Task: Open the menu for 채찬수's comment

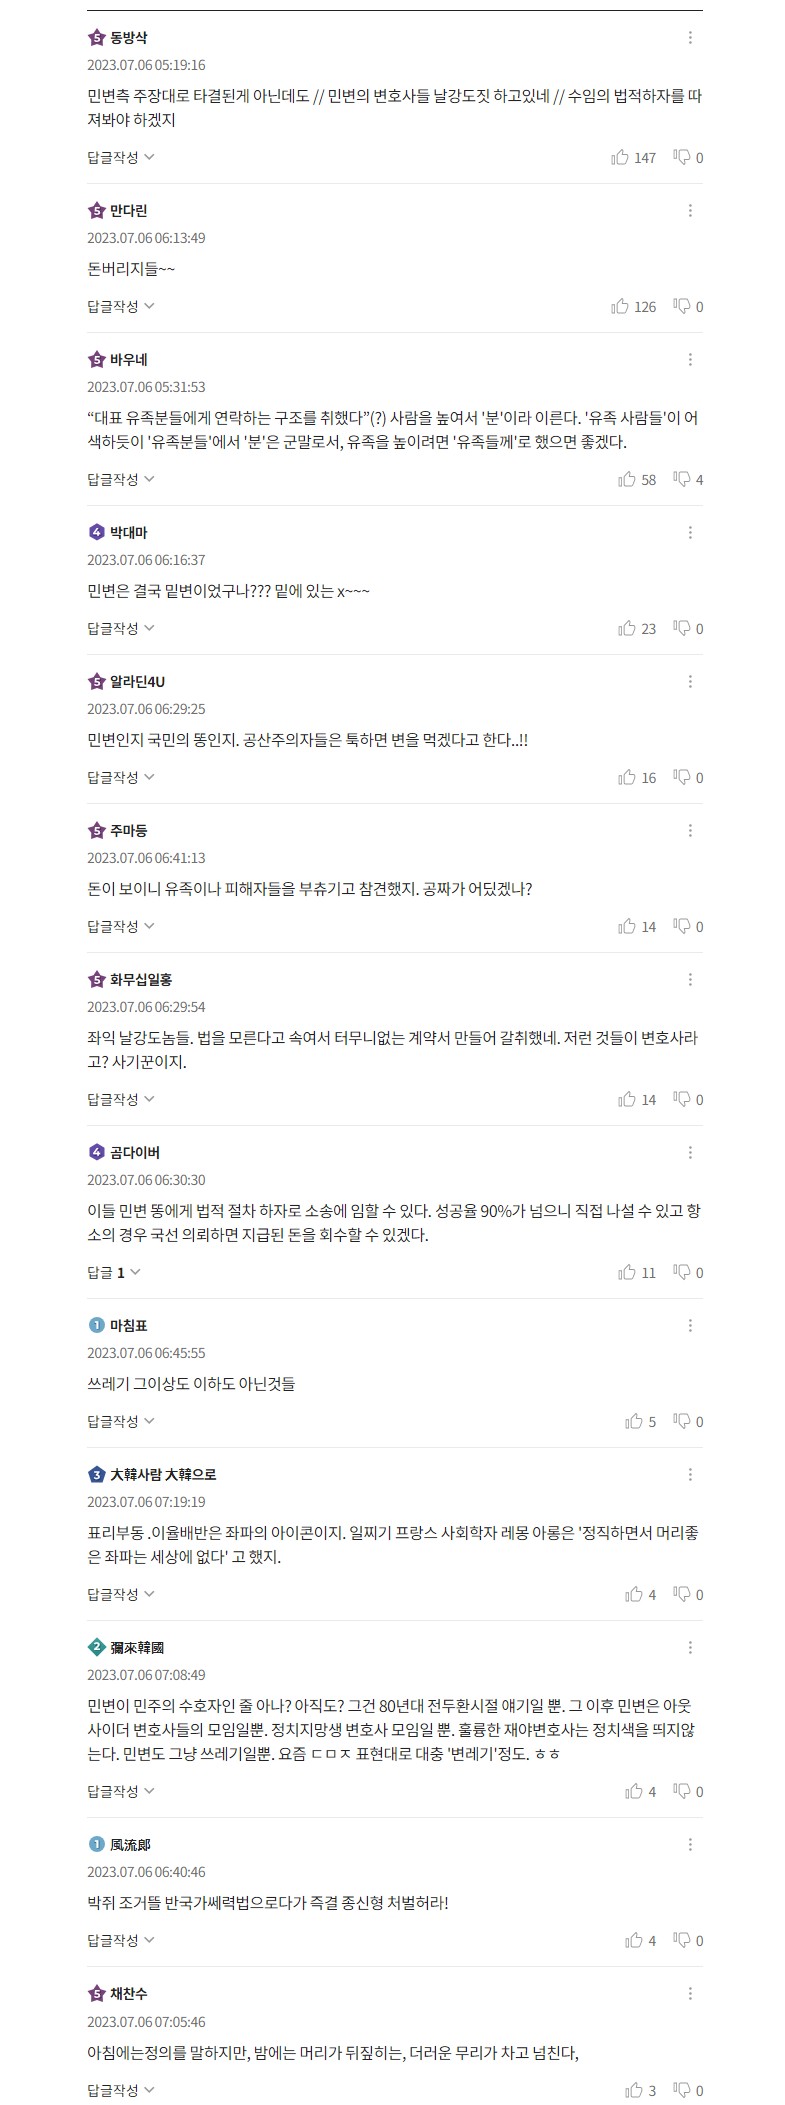Action: (690, 1993)
